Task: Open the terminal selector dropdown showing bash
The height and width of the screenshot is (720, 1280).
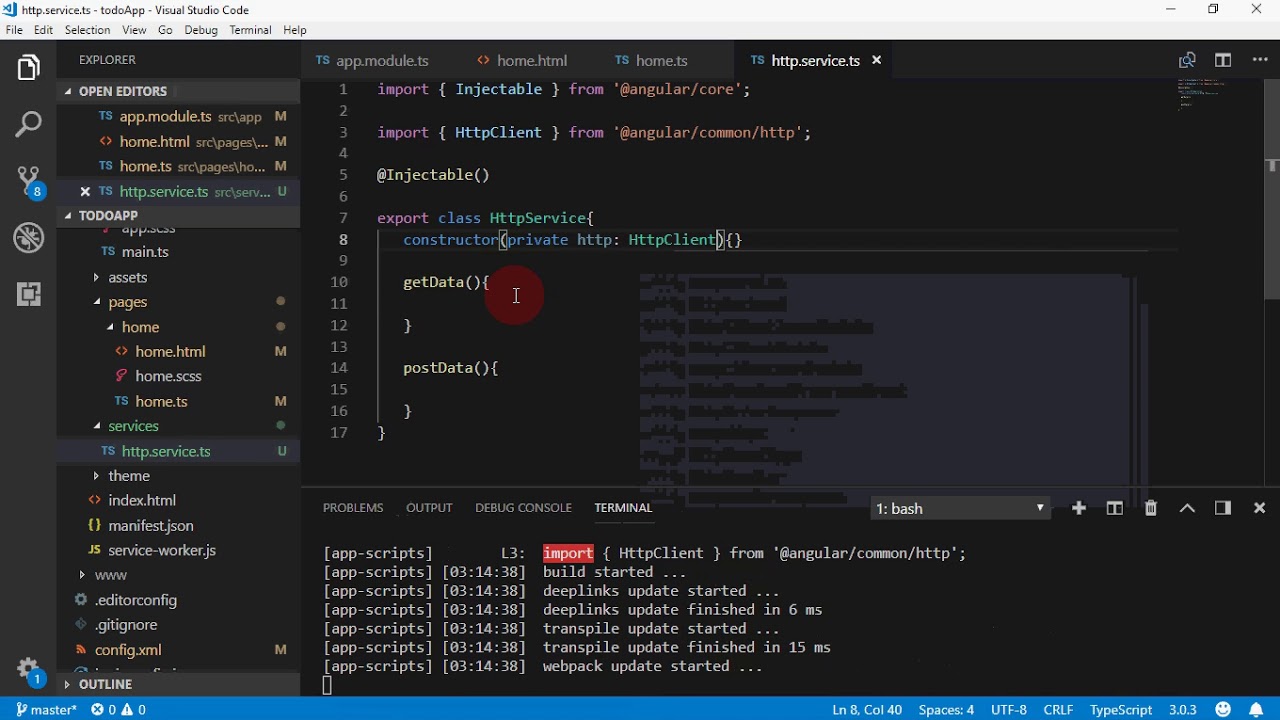Action: pos(960,509)
